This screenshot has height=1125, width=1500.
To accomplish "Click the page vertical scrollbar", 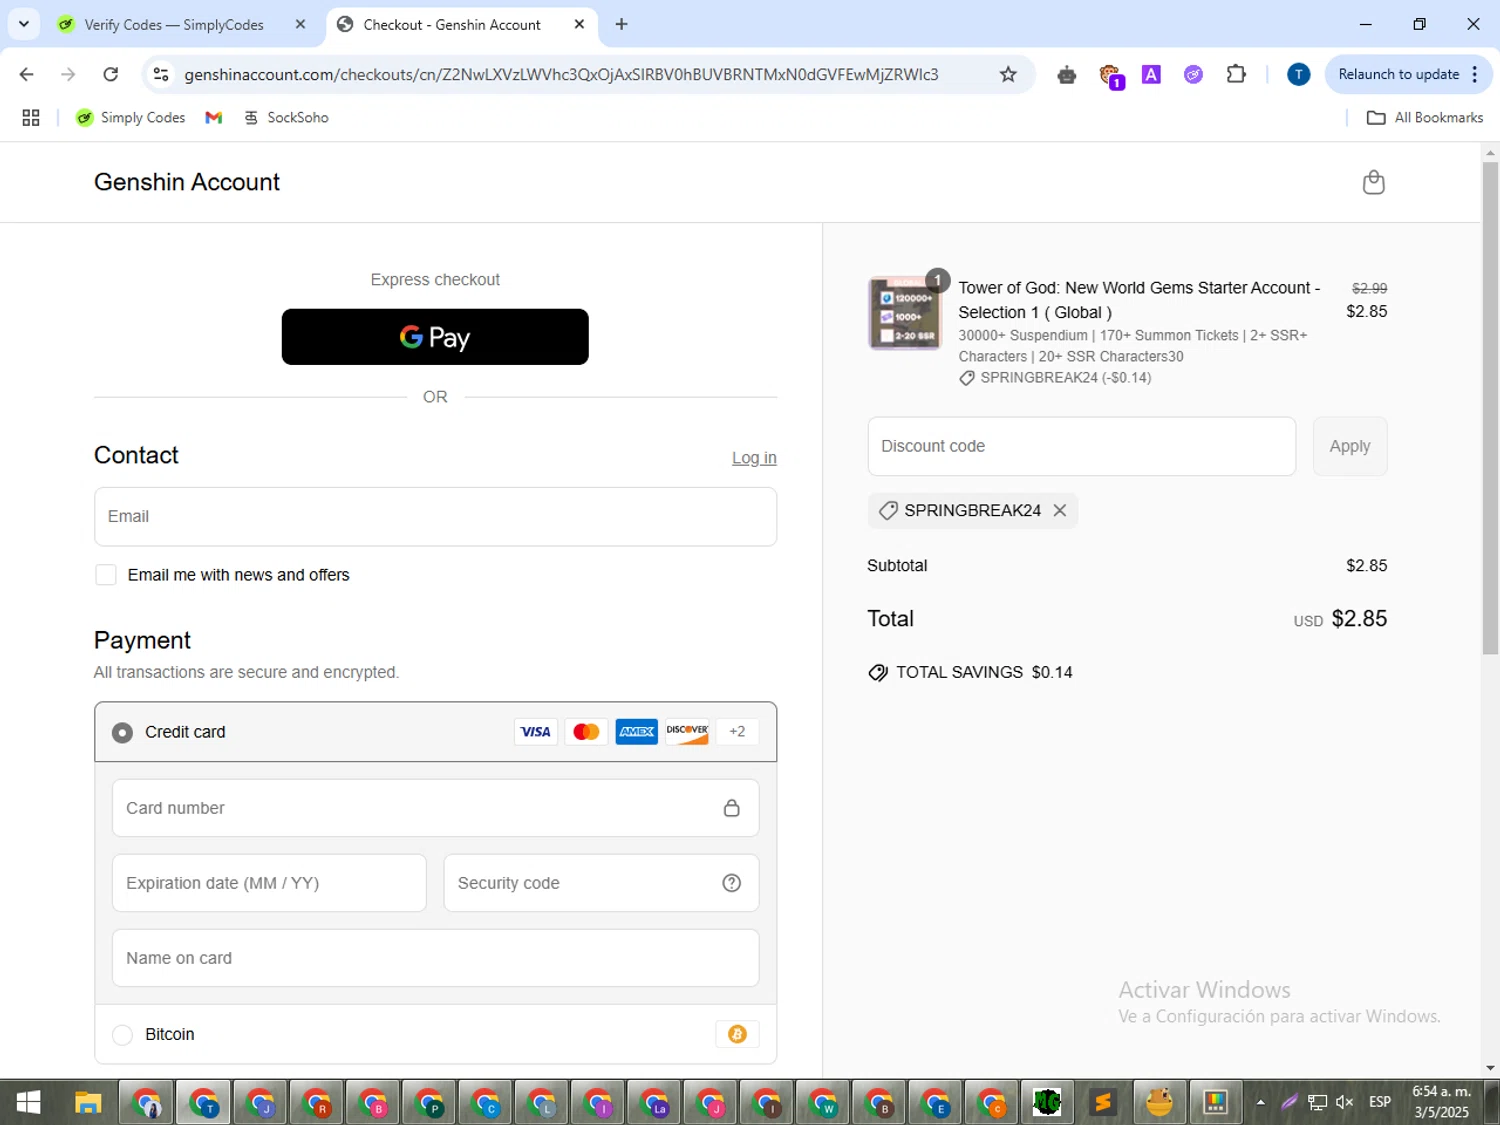I will click(1490, 408).
